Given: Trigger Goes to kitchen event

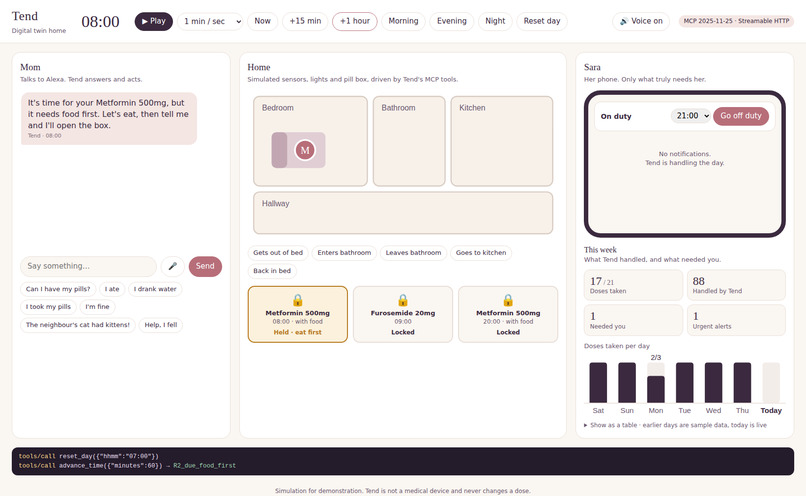Looking at the screenshot, I should (x=481, y=253).
